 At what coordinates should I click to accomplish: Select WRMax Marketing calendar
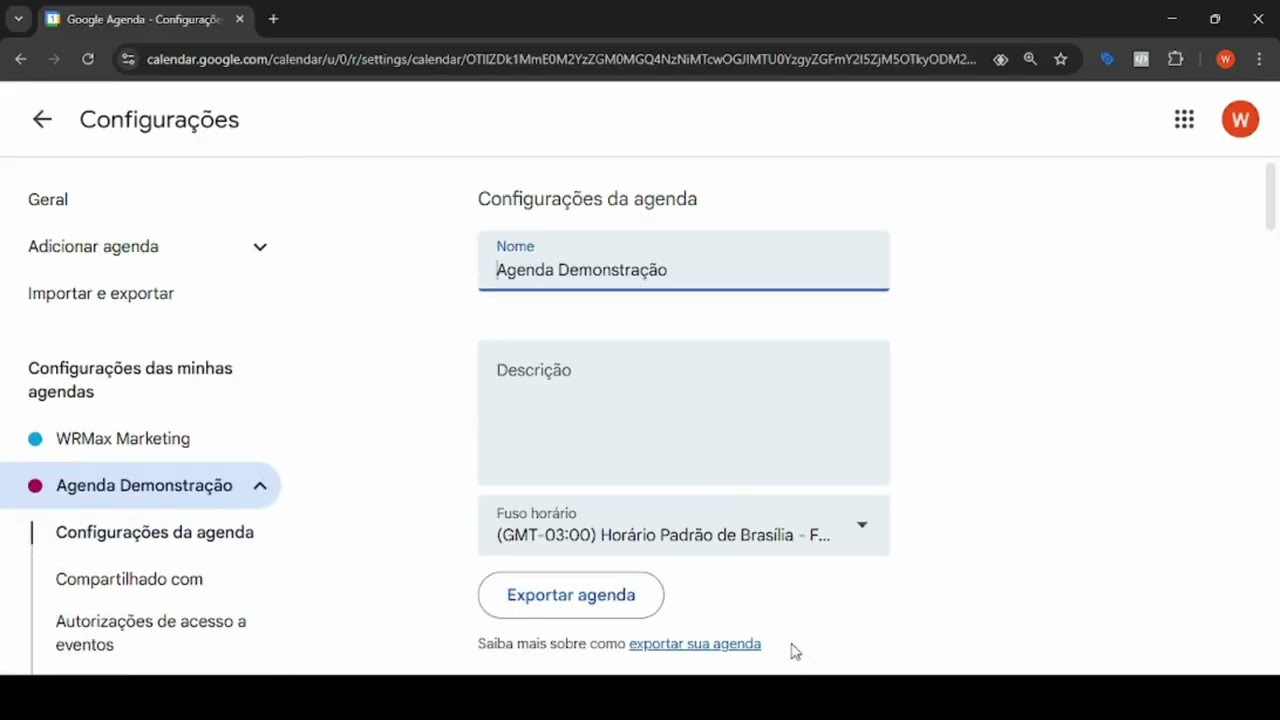(x=123, y=438)
